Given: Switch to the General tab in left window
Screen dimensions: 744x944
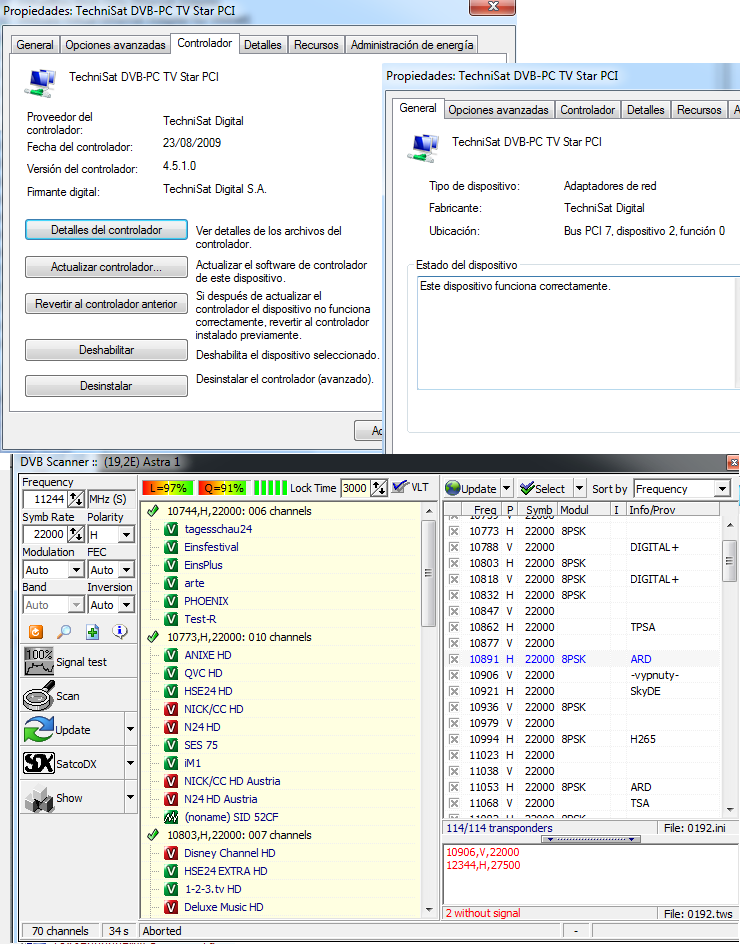Looking at the screenshot, I should (x=34, y=45).
